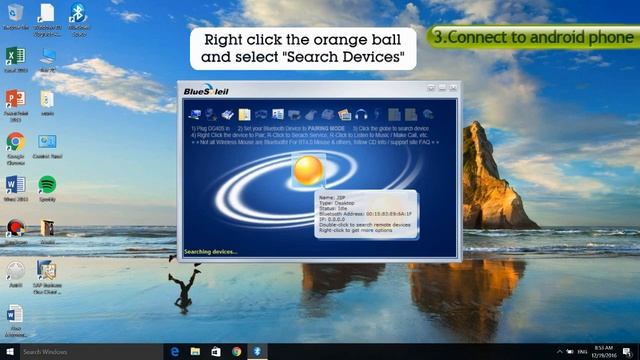Click the orange ball in BlueSoleil

(309, 170)
